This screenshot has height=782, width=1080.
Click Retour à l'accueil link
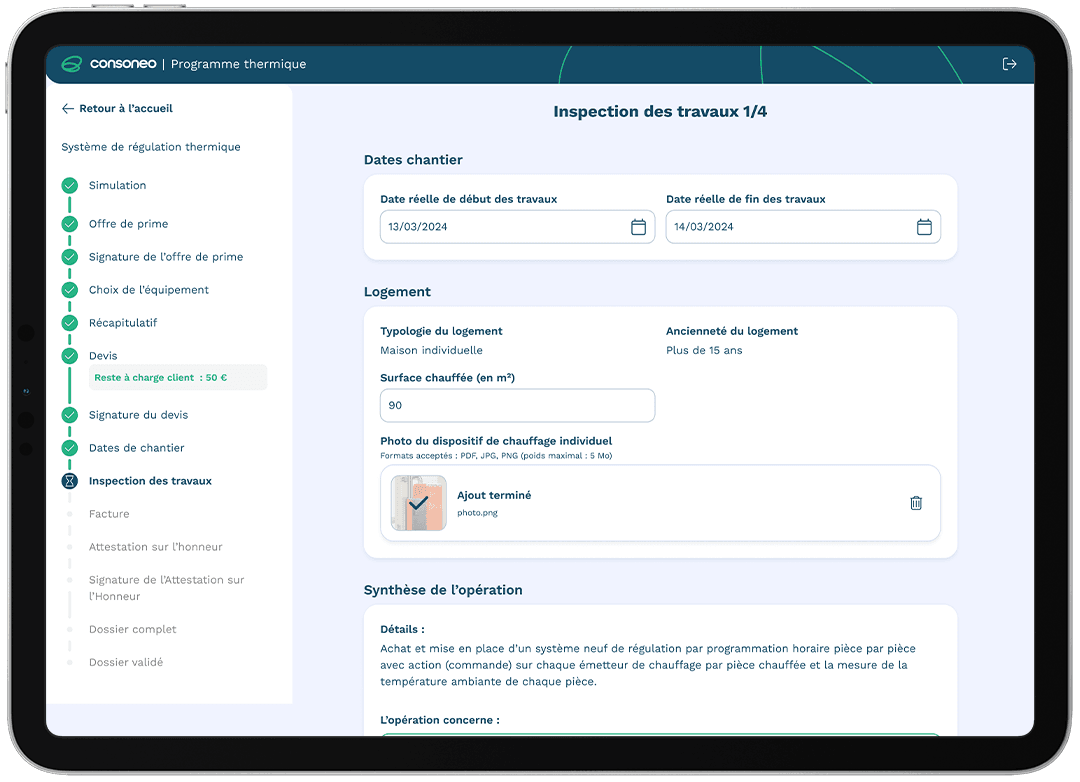coord(126,109)
